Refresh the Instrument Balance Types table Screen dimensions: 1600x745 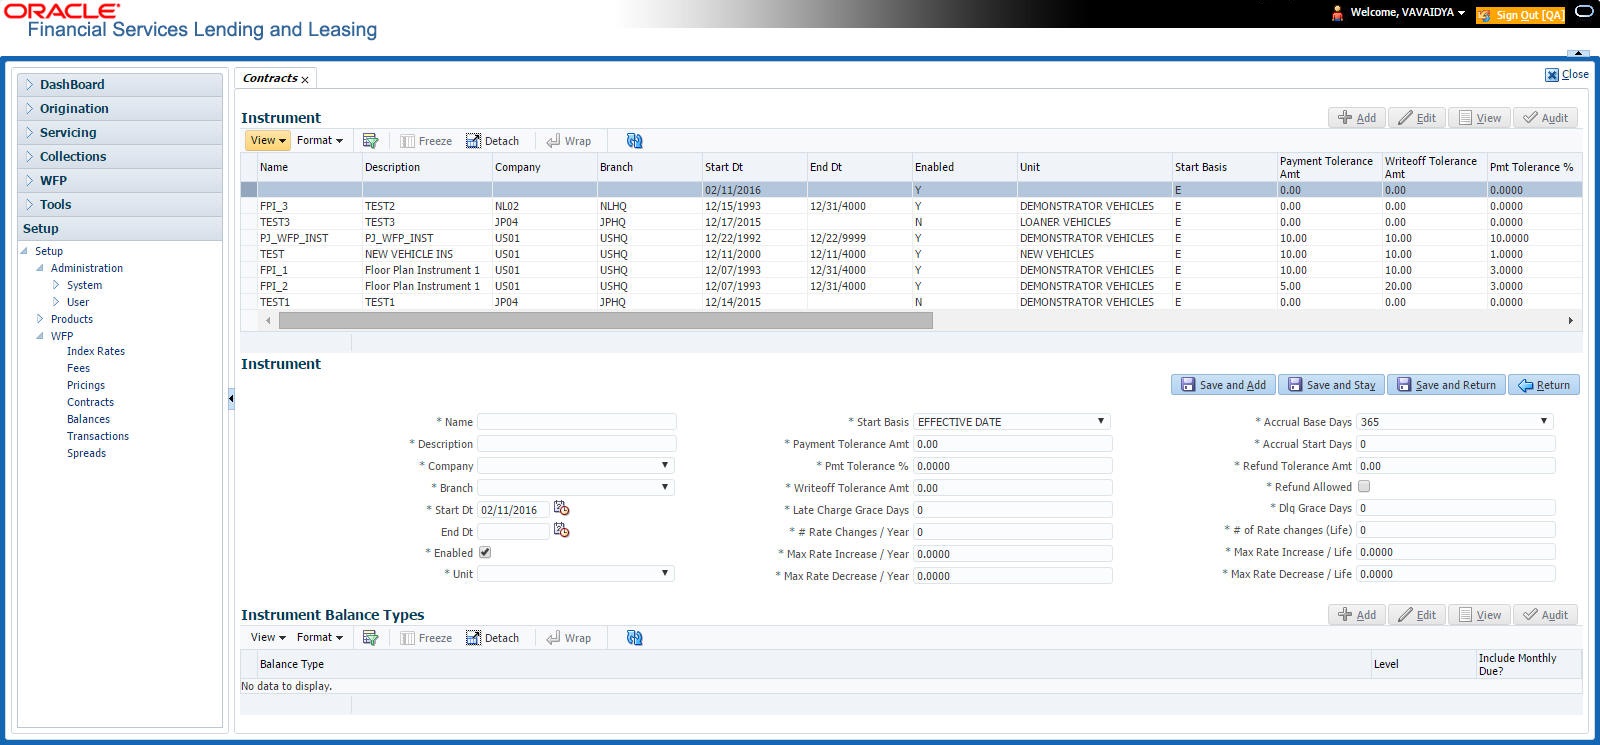coord(634,638)
